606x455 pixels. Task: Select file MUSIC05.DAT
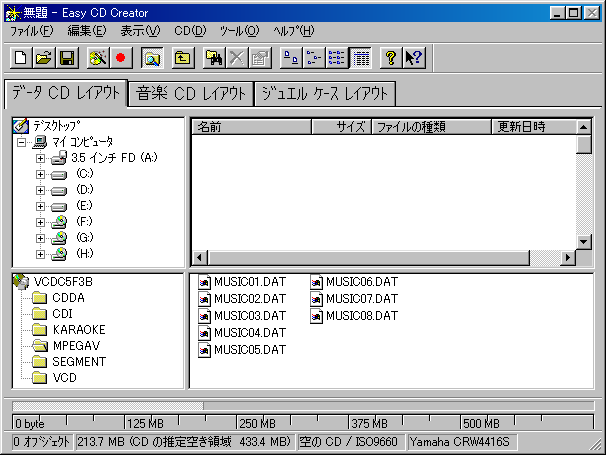[242, 350]
